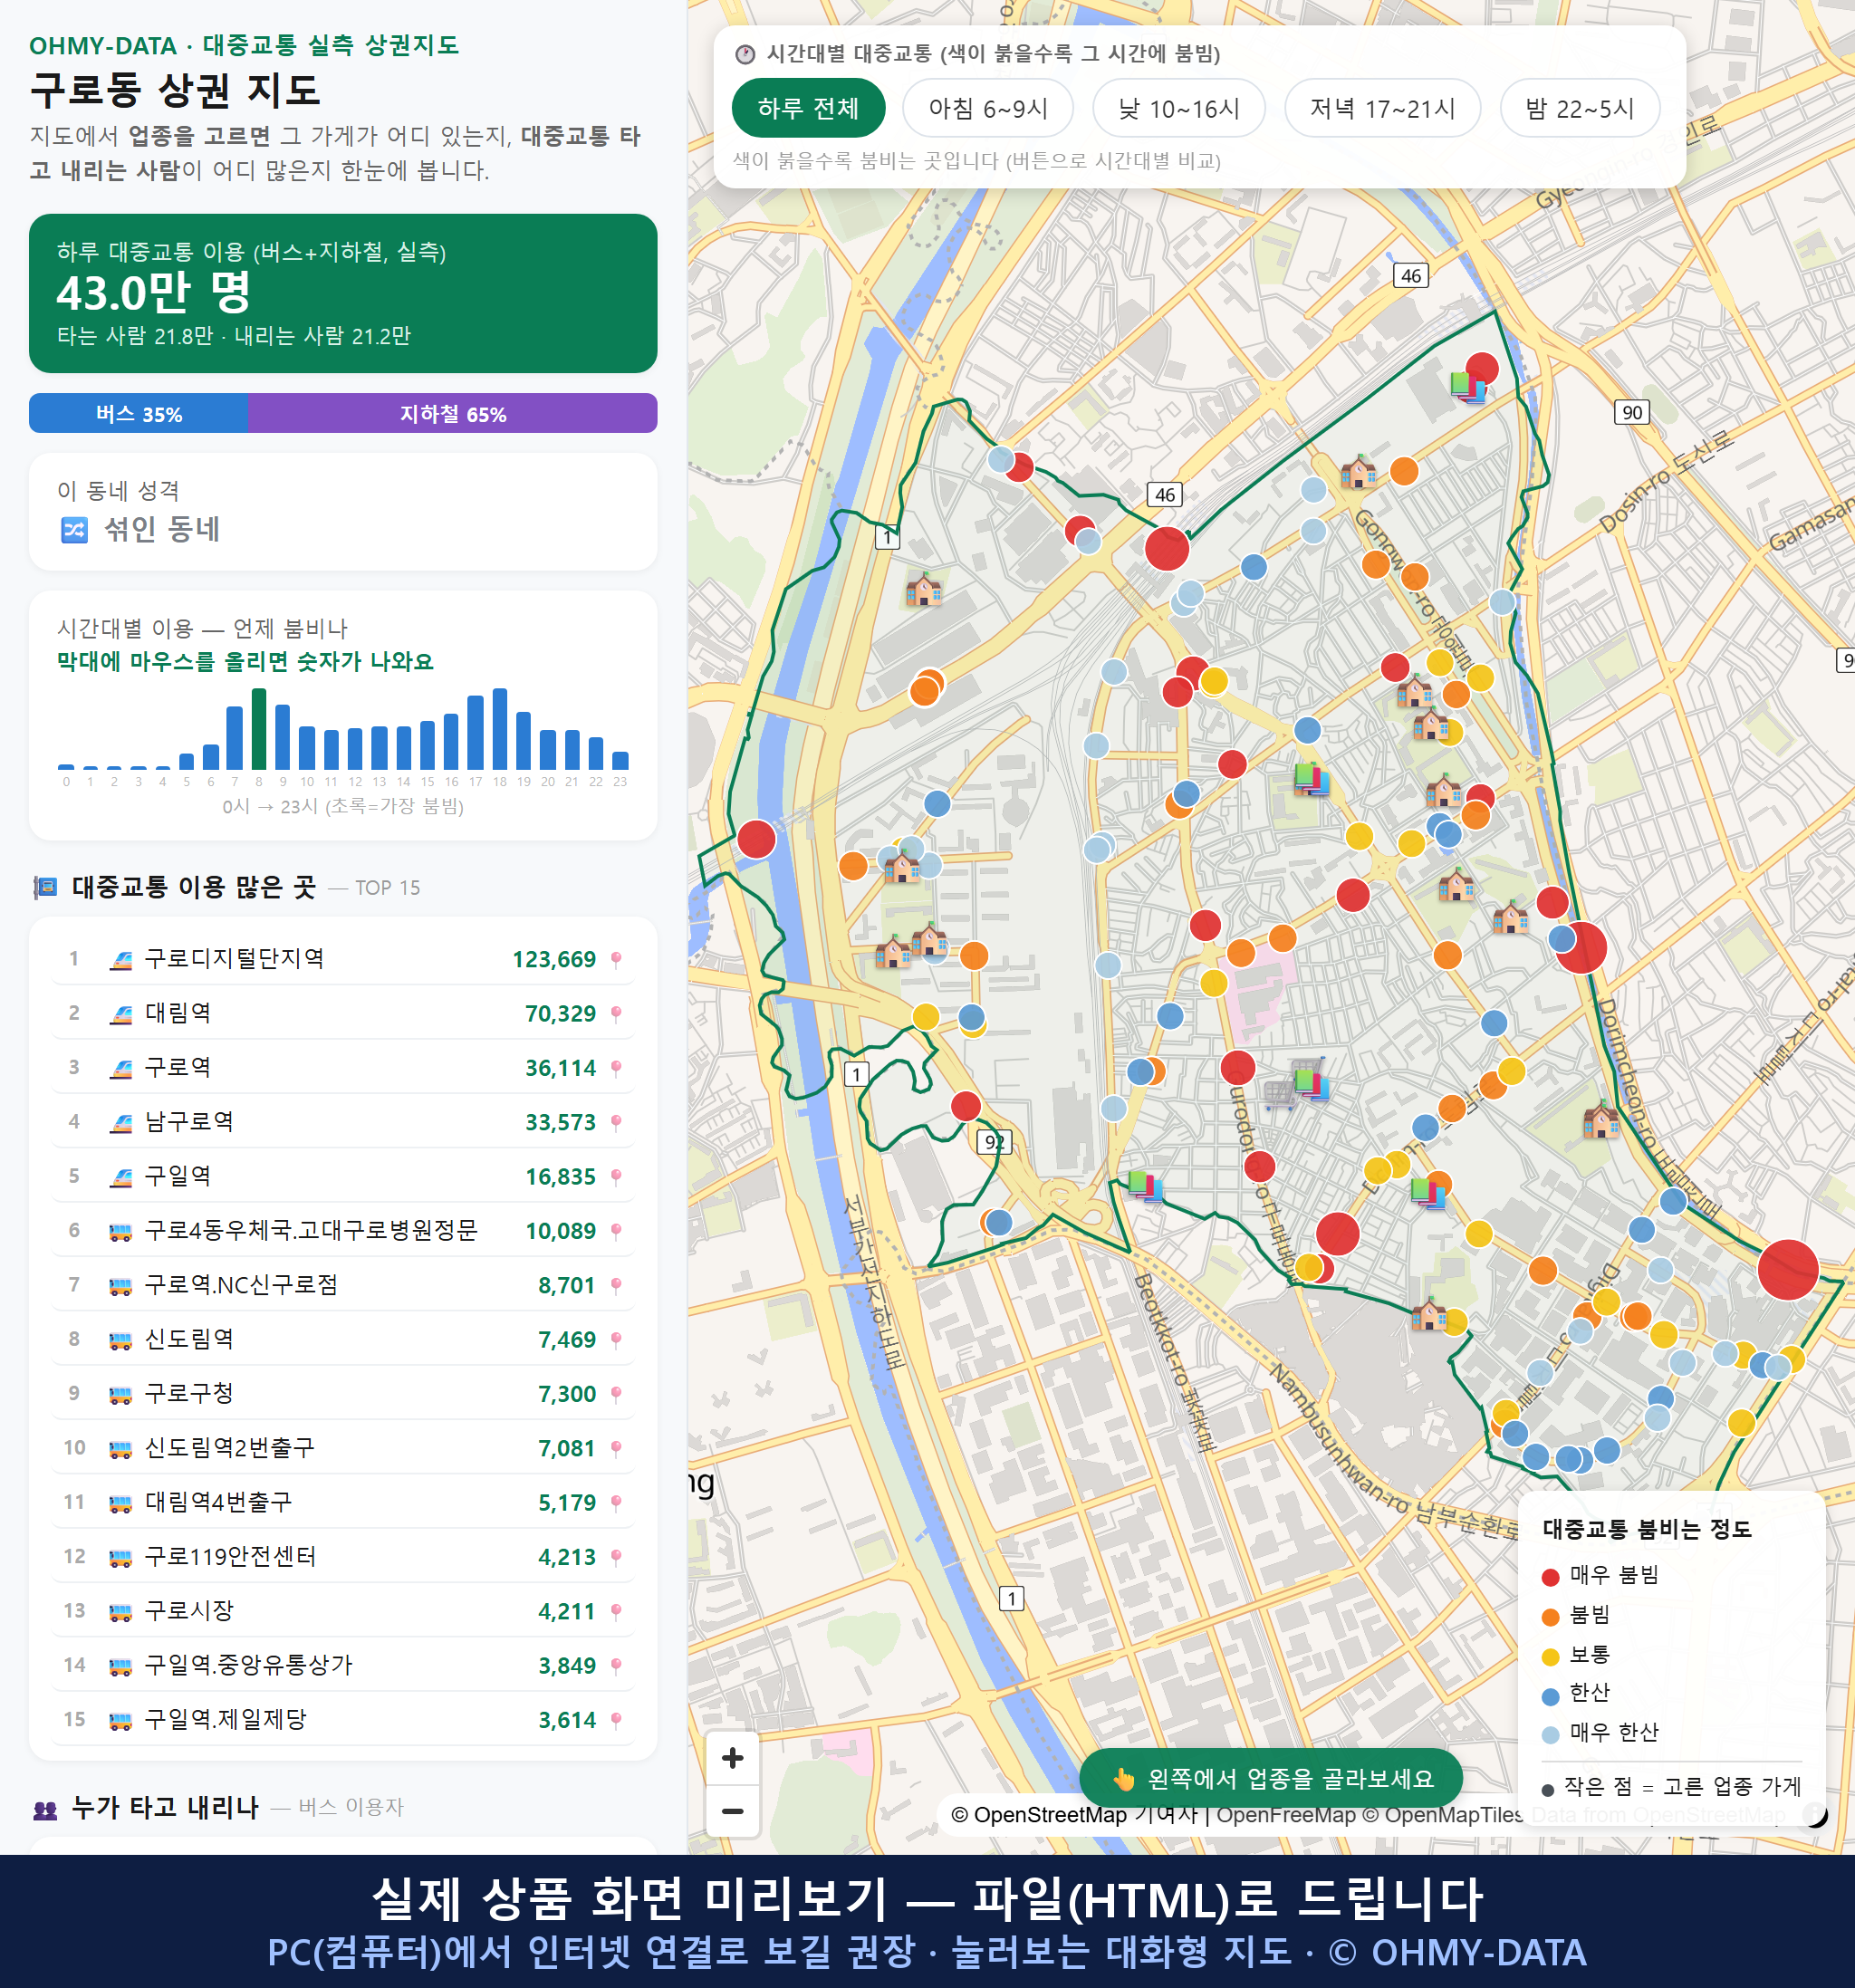Select 구로역.NC신구로점 in the list

pos(343,1285)
